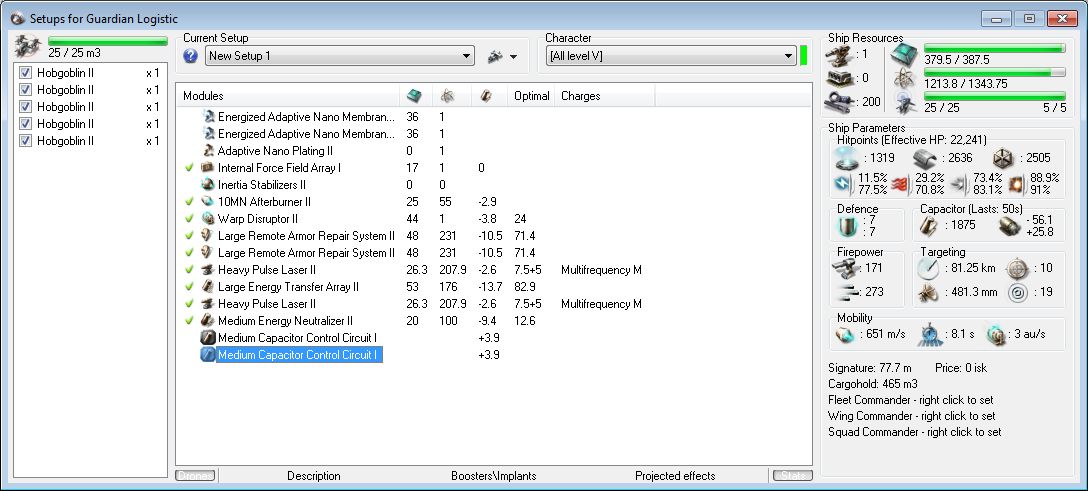Image resolution: width=1088 pixels, height=491 pixels.
Task: Click the capacitor capacity icon showing 1875
Action: coord(930,225)
